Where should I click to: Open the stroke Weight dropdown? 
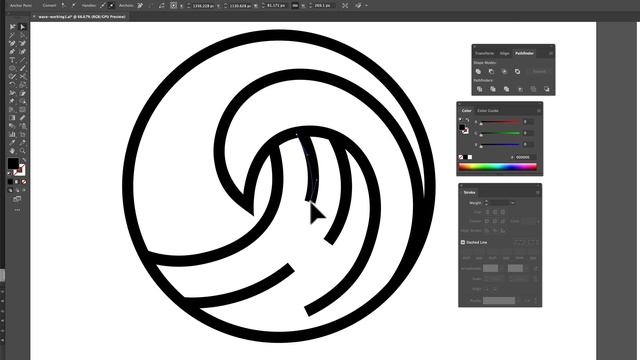point(513,203)
